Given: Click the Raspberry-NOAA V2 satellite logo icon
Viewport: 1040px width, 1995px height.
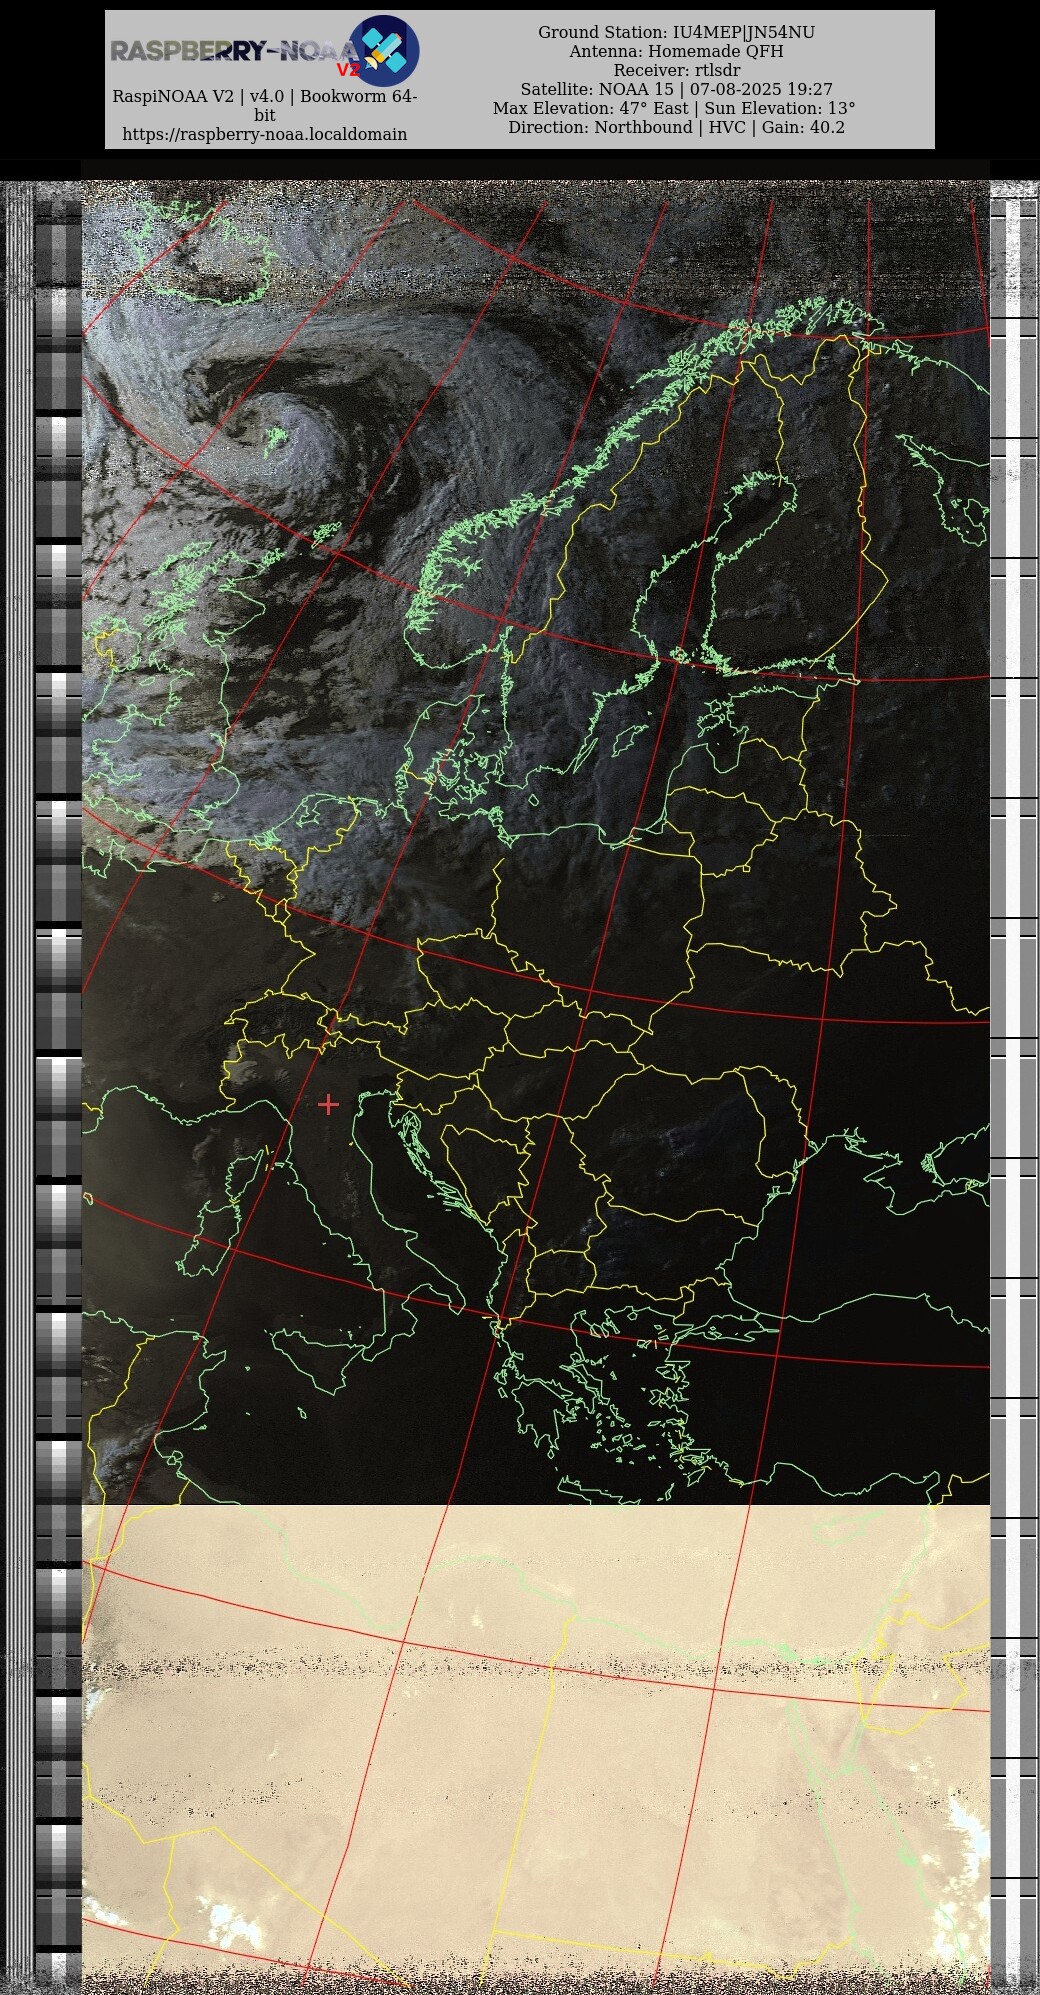Looking at the screenshot, I should (384, 51).
